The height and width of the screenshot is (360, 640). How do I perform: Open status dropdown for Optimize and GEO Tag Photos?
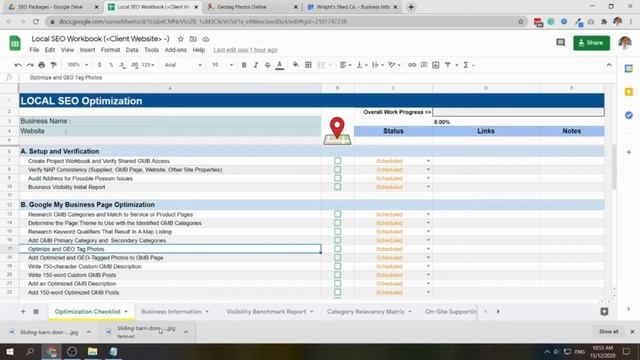(x=428, y=249)
